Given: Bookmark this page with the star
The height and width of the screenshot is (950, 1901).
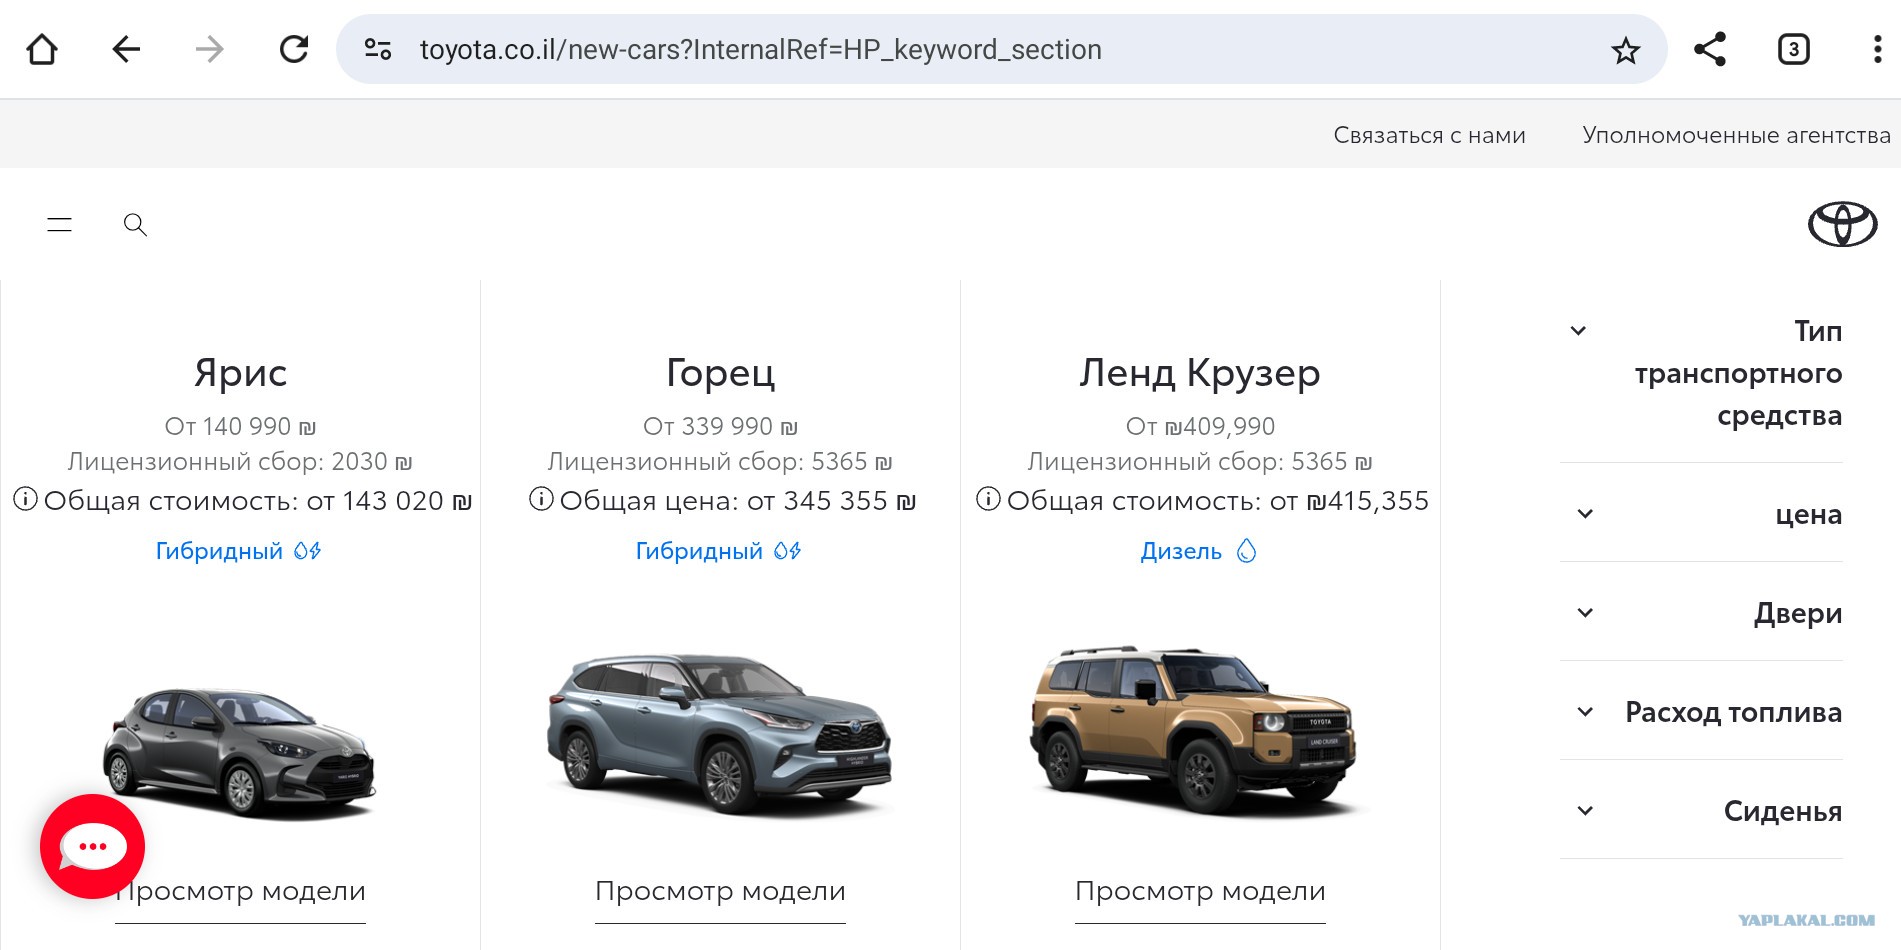Looking at the screenshot, I should click(x=1626, y=50).
